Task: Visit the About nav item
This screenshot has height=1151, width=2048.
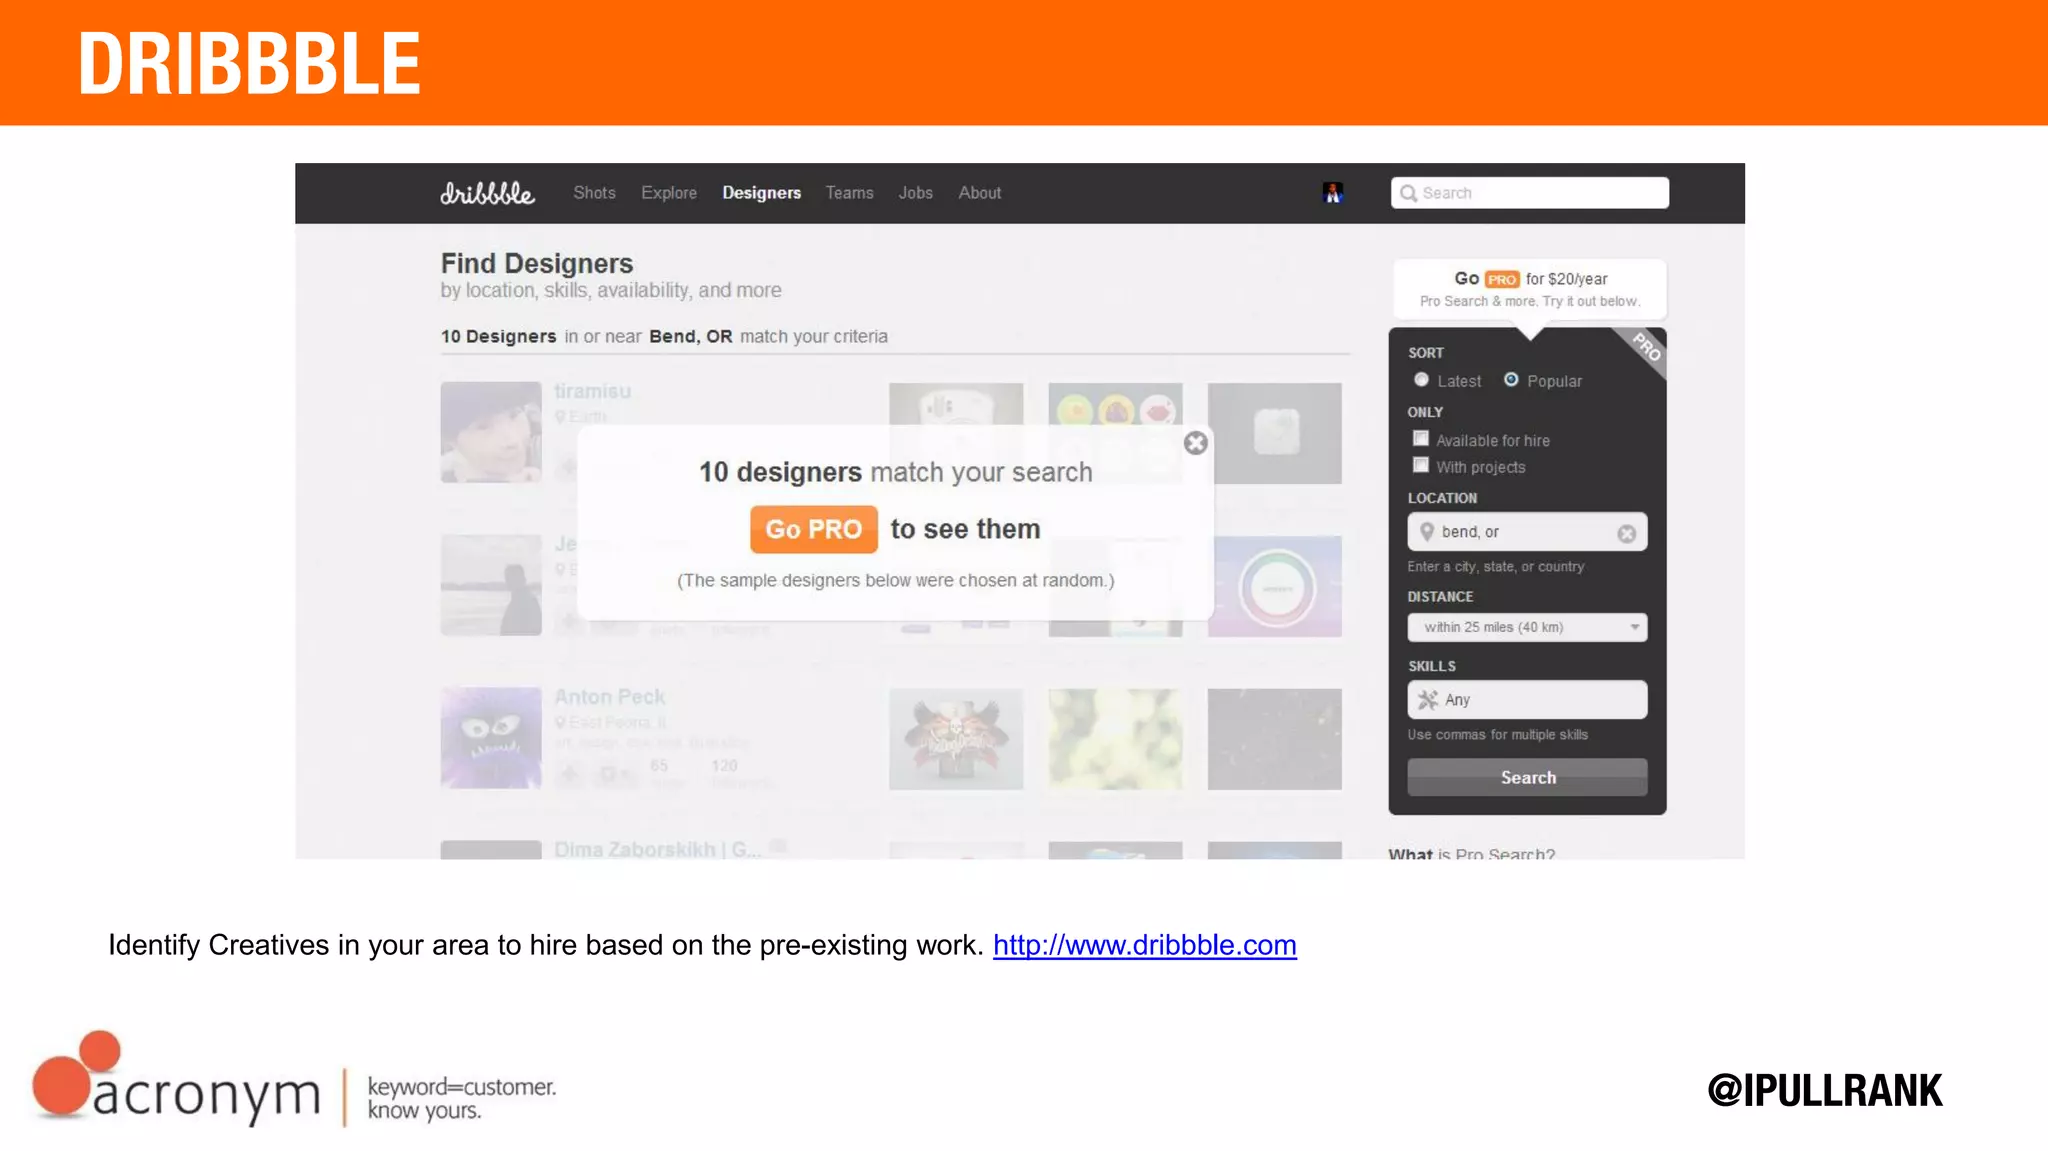Action: 979,193
